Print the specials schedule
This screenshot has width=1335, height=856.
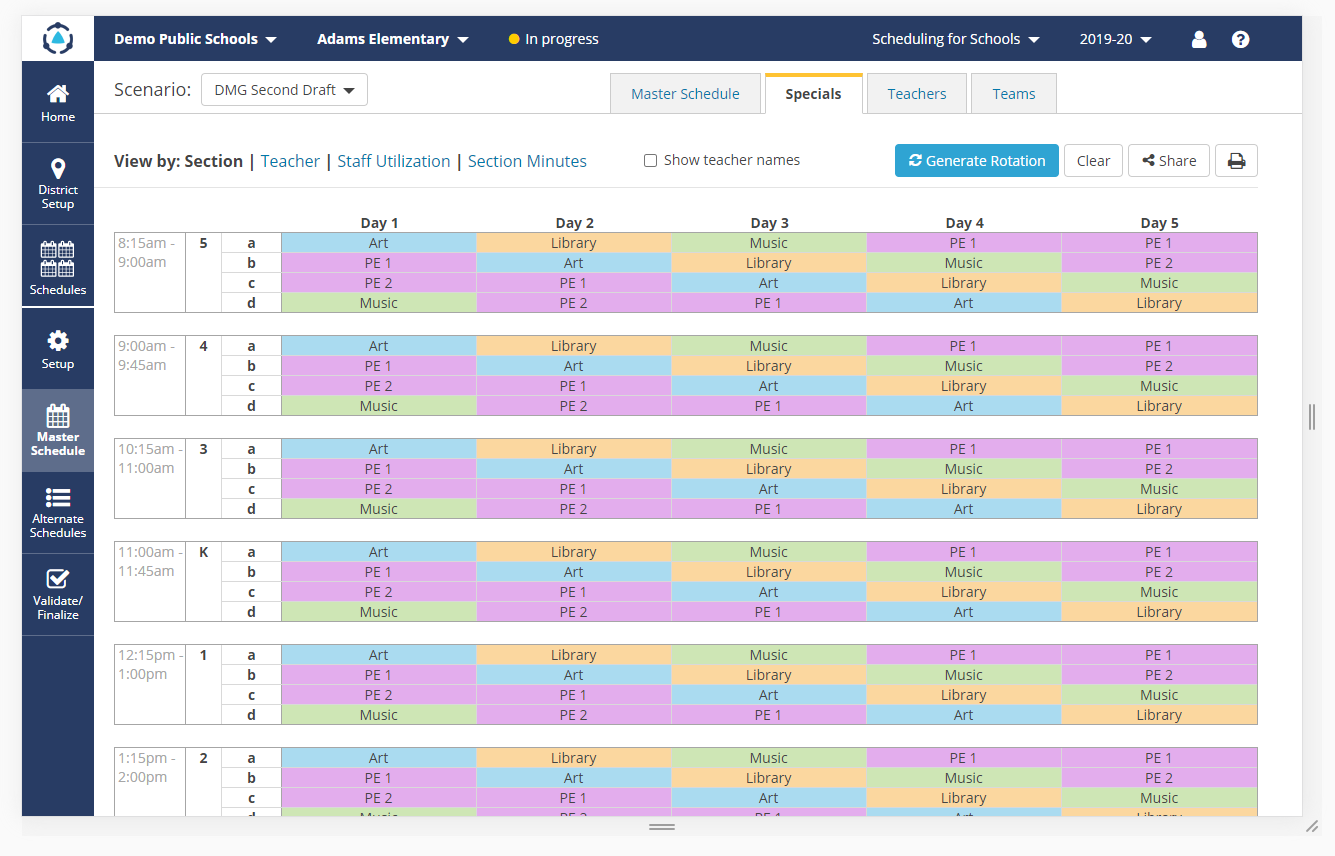pyautogui.click(x=1236, y=160)
